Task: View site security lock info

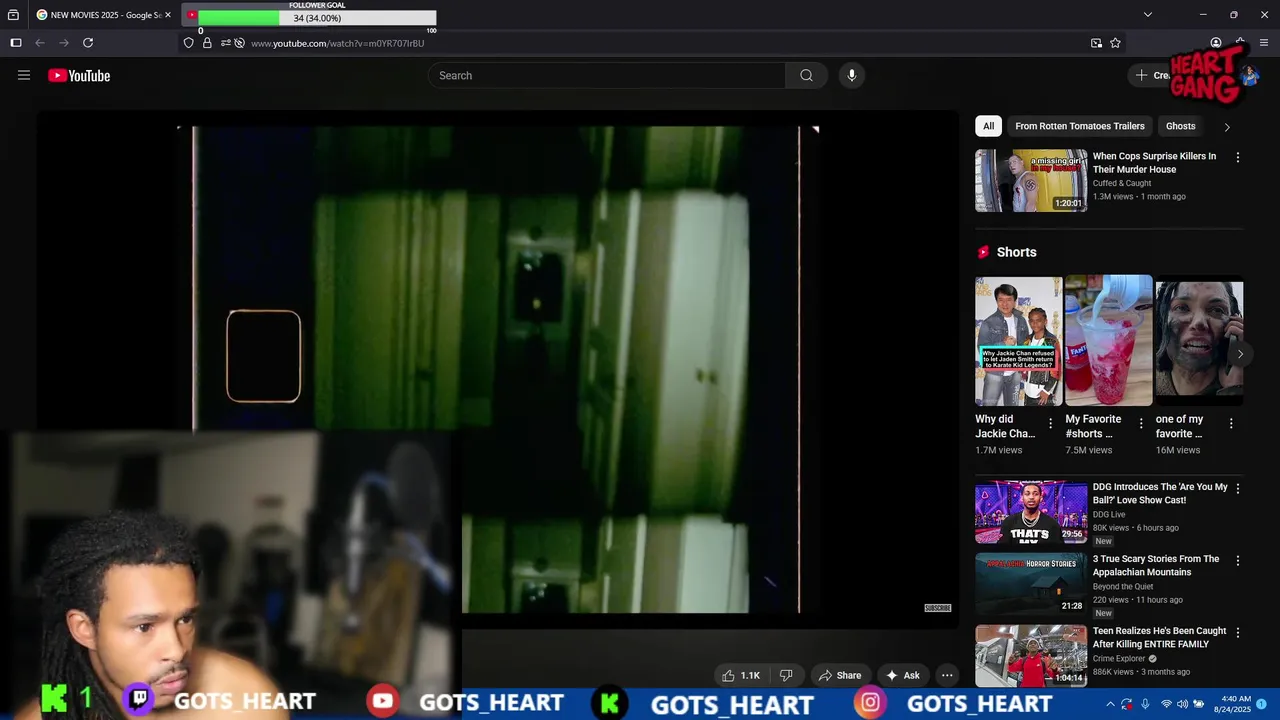Action: click(207, 43)
